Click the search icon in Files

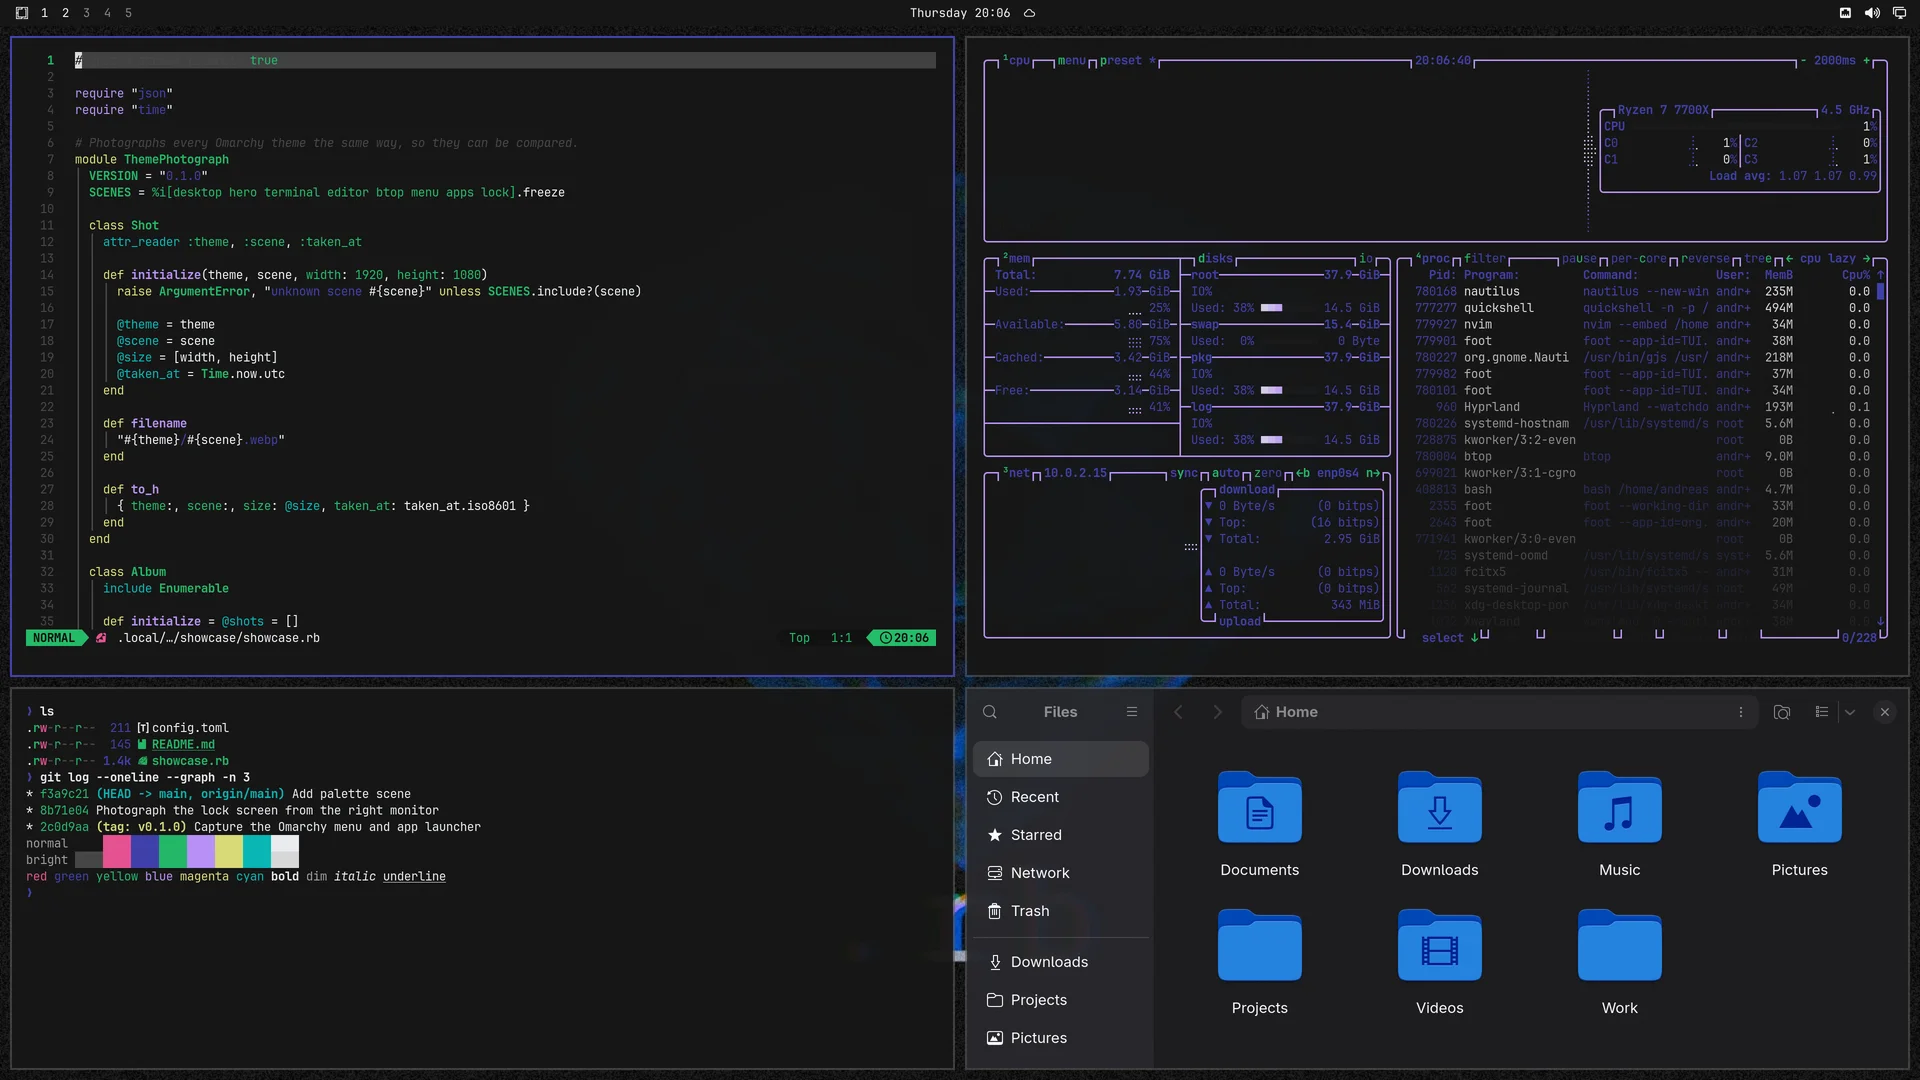tap(990, 712)
